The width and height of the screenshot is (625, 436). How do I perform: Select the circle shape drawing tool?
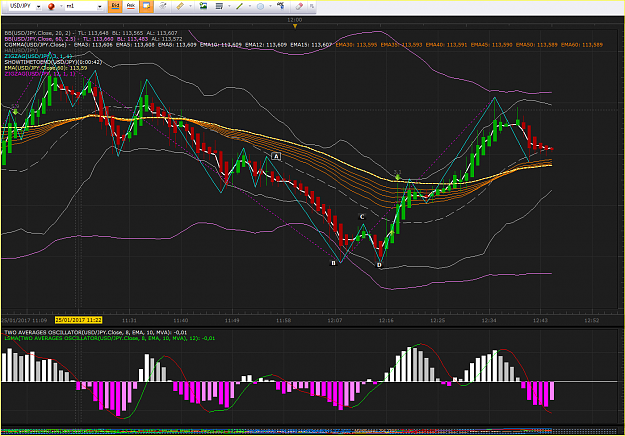260,6
